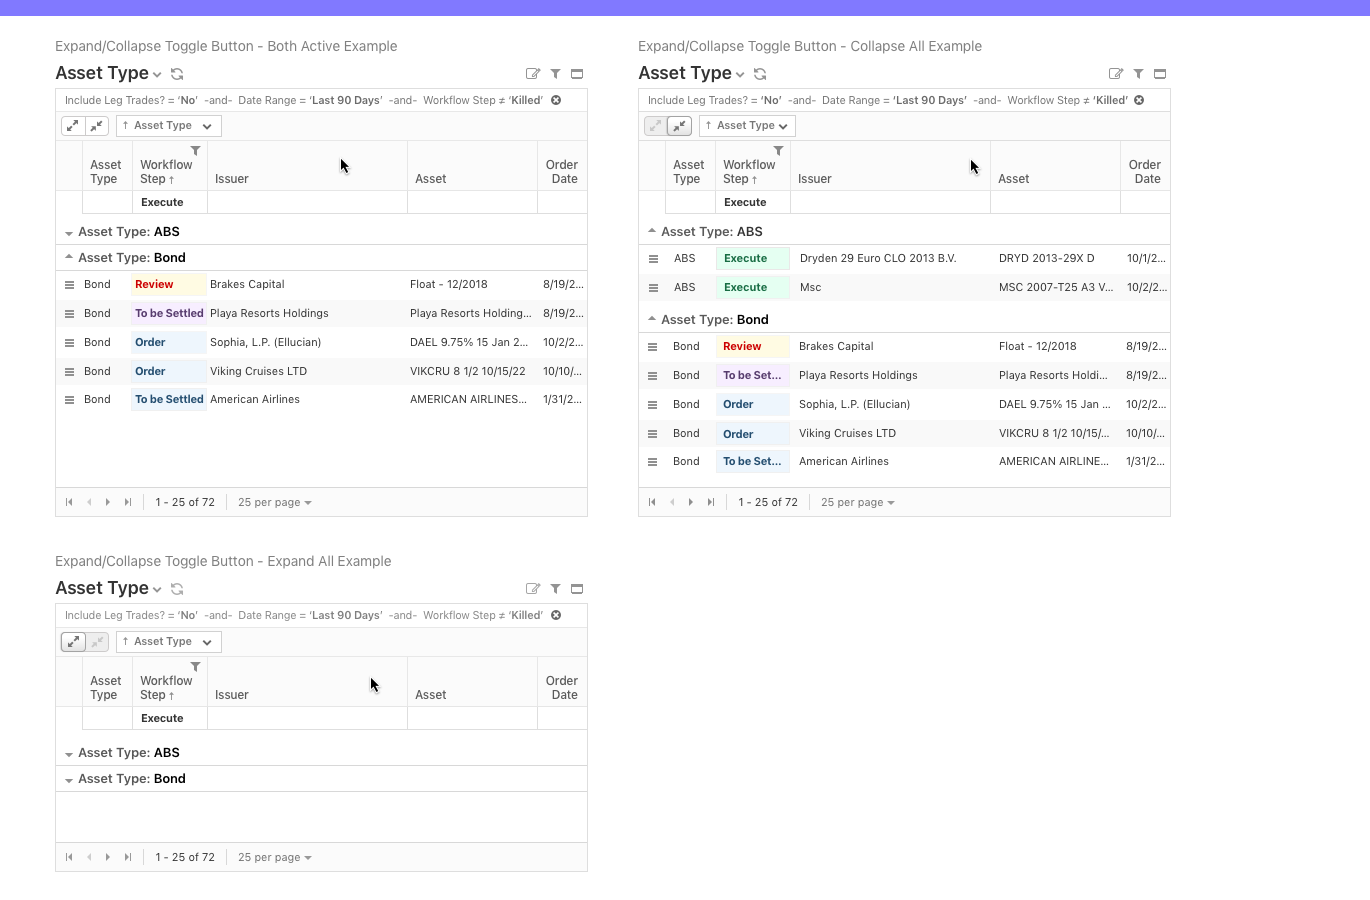The height and width of the screenshot is (900, 1370).
Task: Click row menu icon for Msc ABS row
Action: coord(653,288)
